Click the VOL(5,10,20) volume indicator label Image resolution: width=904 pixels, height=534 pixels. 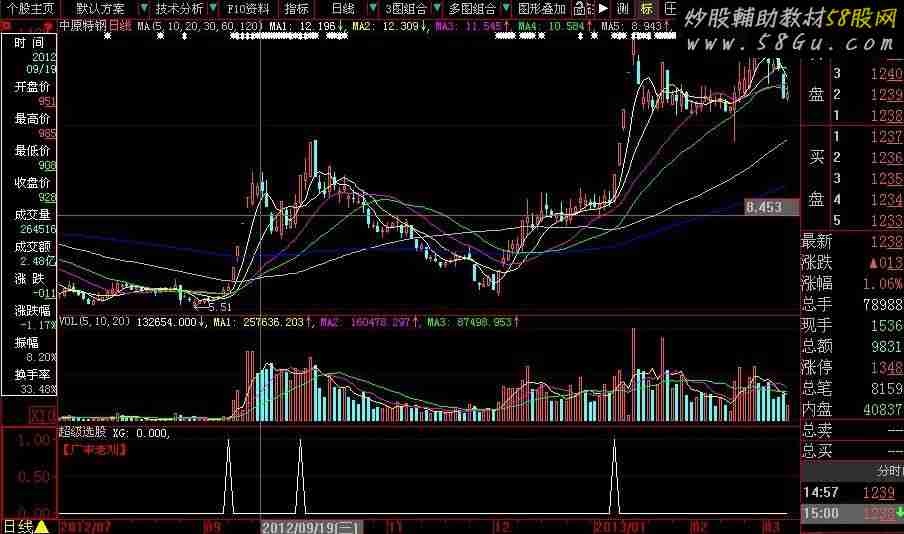click(95, 322)
